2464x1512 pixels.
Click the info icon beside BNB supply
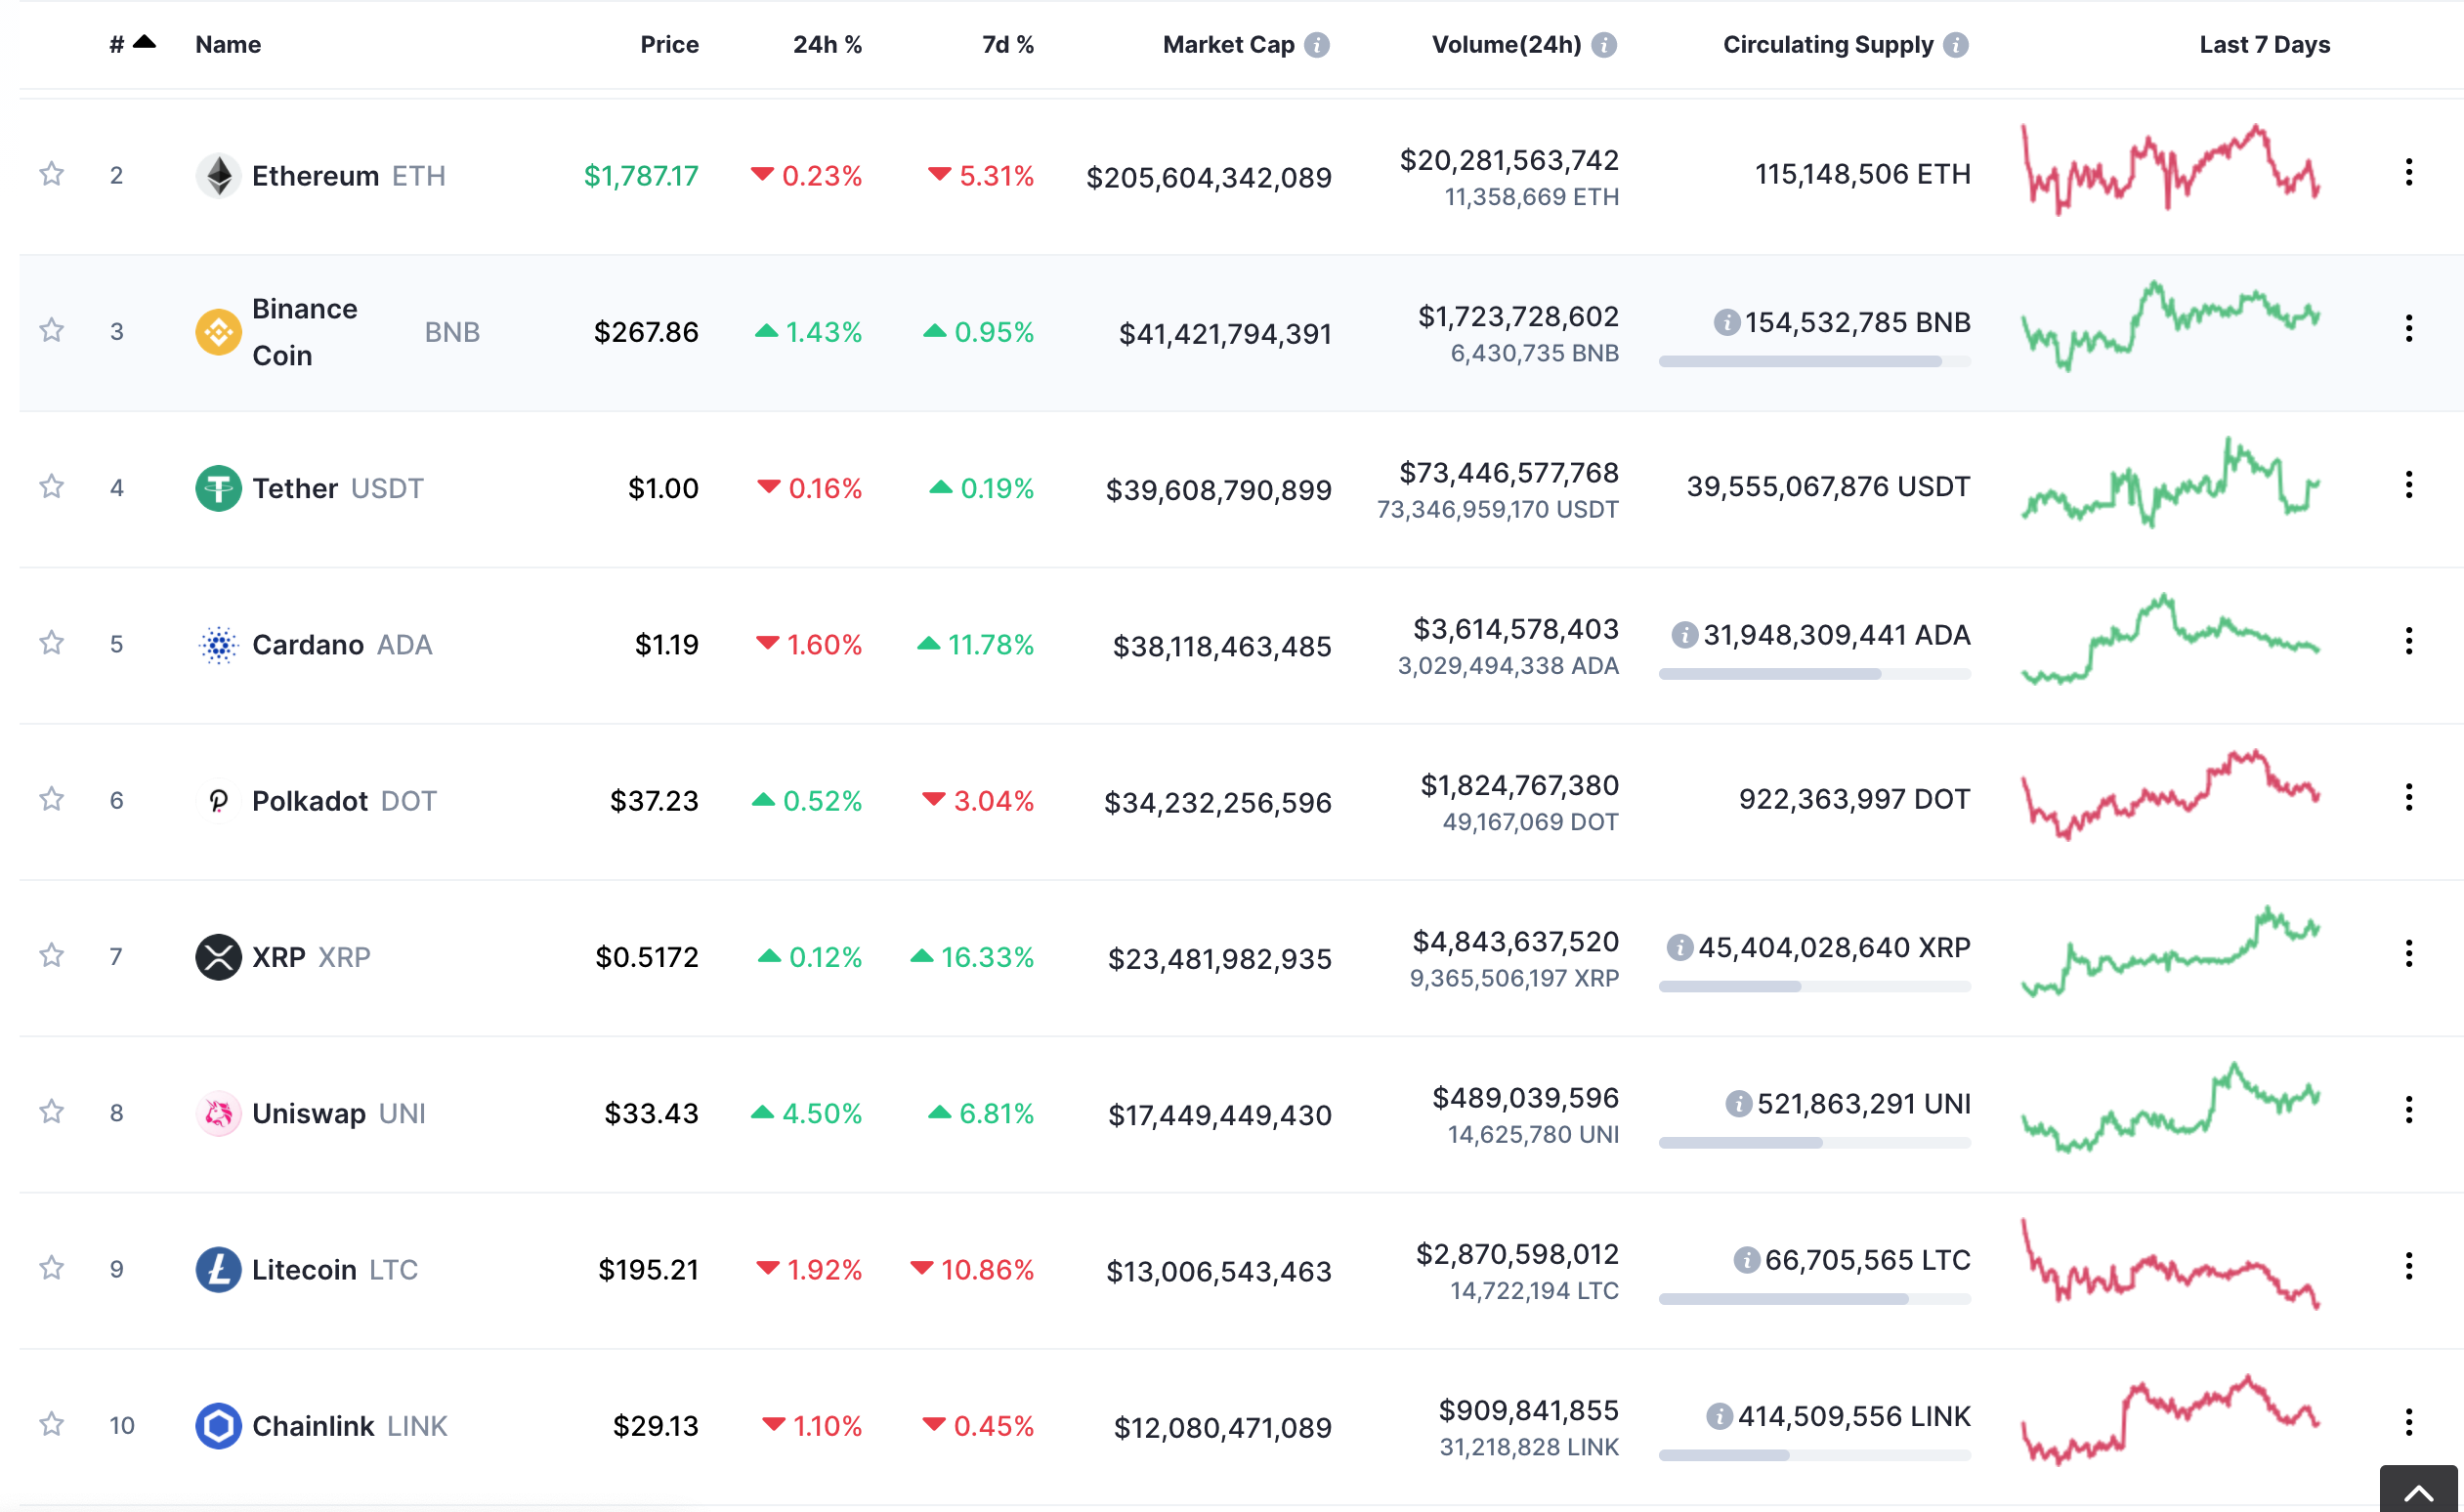1726,322
